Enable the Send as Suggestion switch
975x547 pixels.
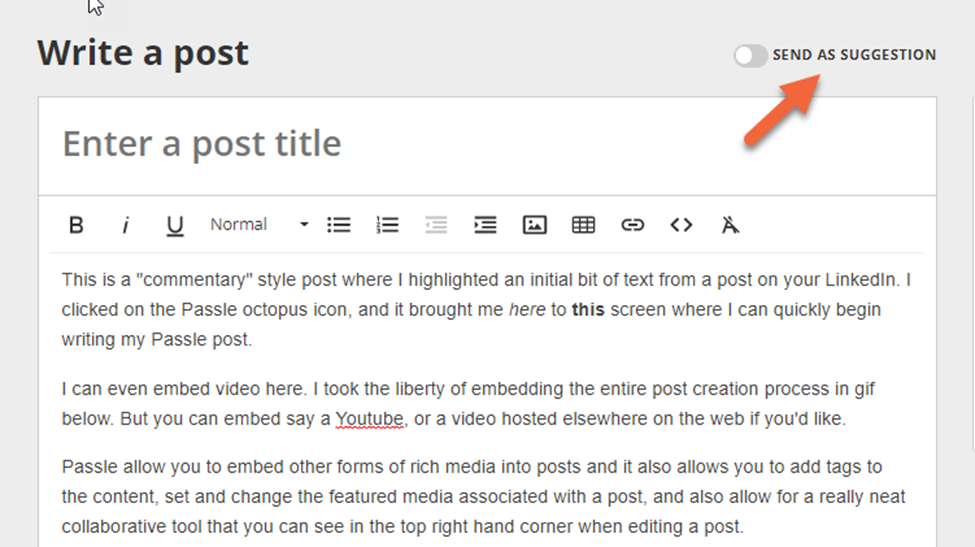(x=750, y=56)
